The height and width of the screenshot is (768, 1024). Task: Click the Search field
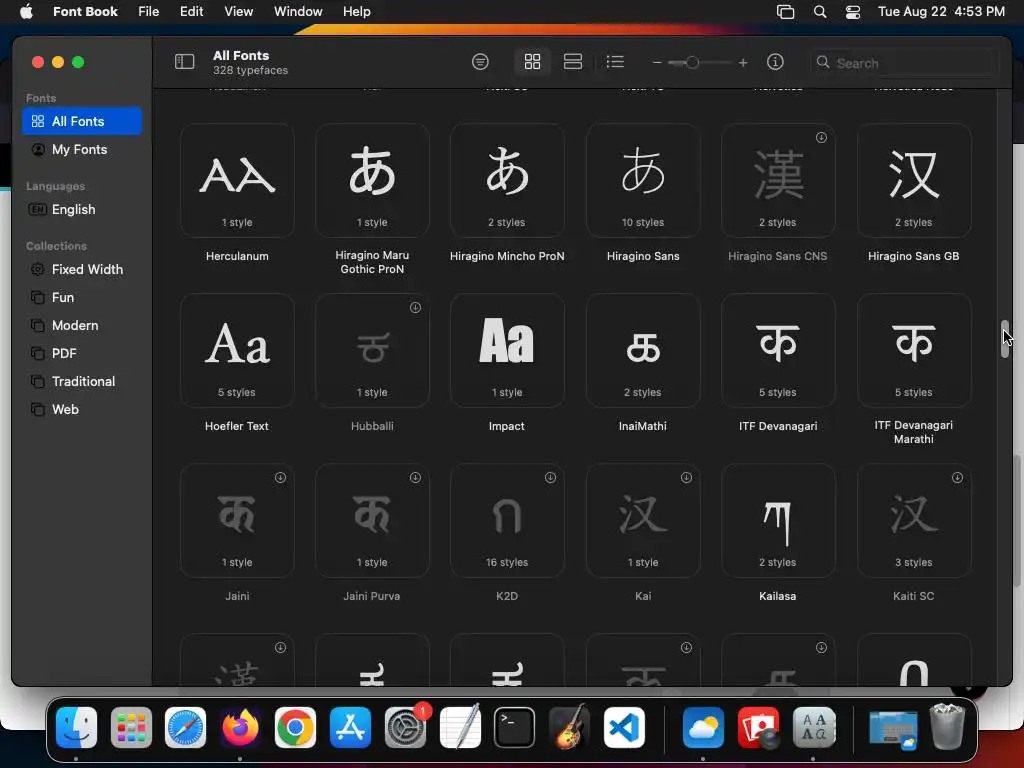[x=904, y=63]
